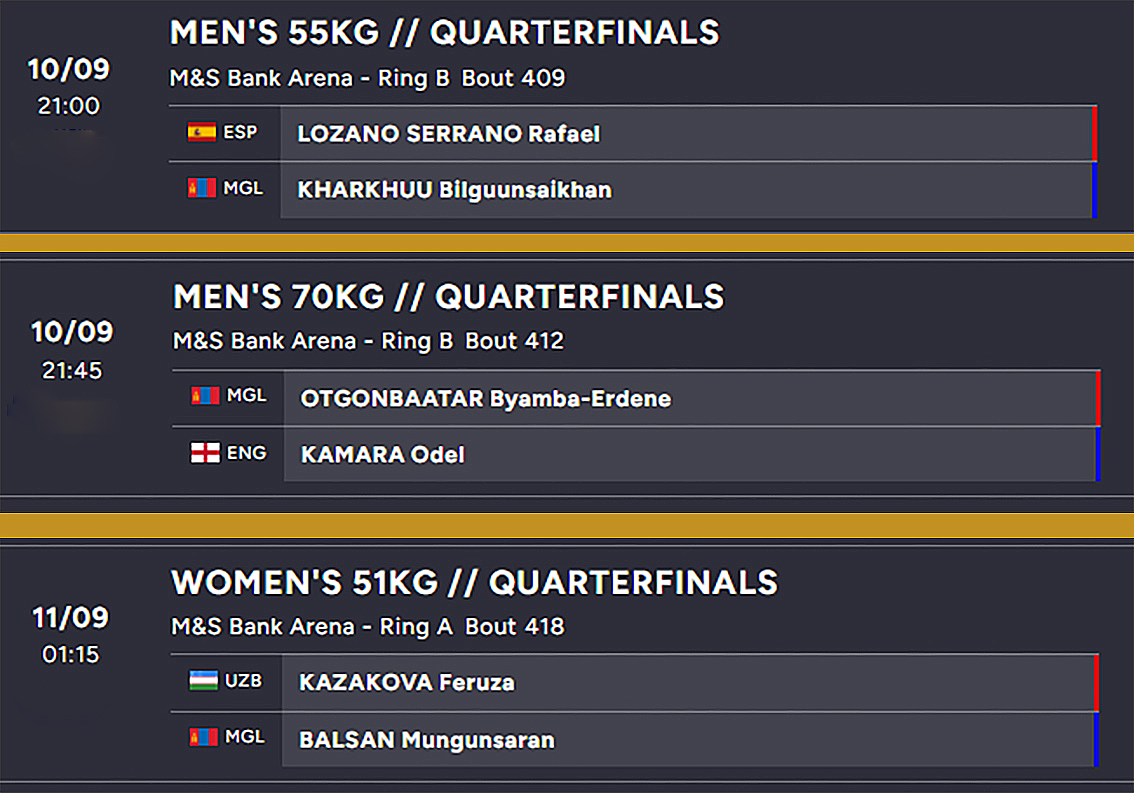The width and height of the screenshot is (1134, 793).
Task: Open the Women's 51KG Quarterfinals heading
Action: (474, 582)
